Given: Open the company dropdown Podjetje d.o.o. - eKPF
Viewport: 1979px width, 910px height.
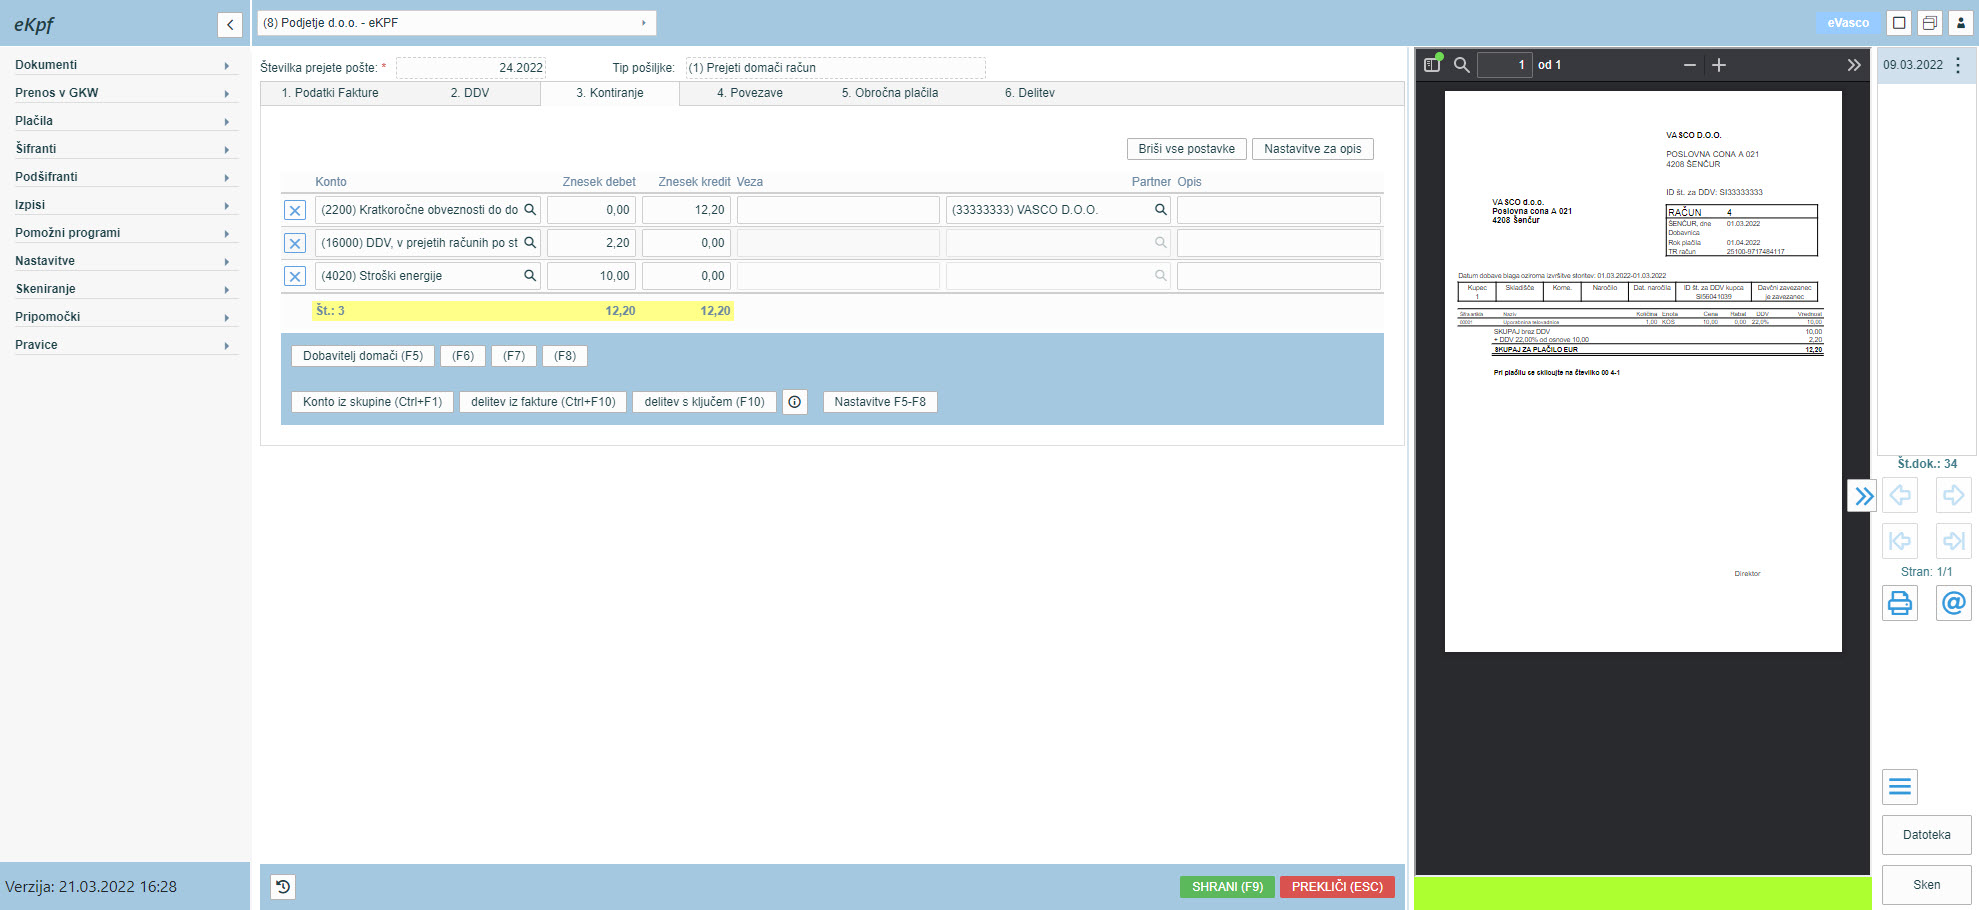Looking at the screenshot, I should tap(457, 23).
